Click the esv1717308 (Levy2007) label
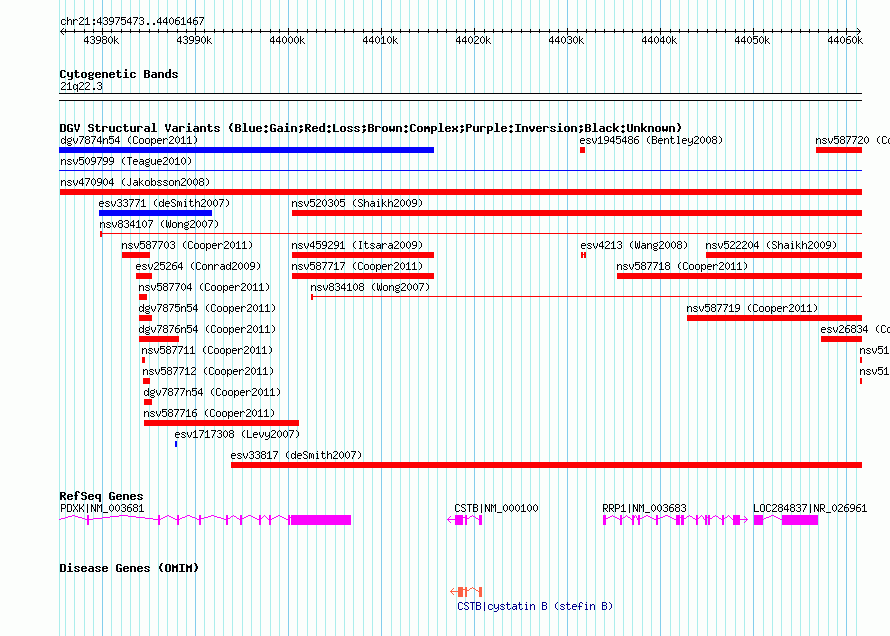The image size is (890, 636). pos(237,434)
